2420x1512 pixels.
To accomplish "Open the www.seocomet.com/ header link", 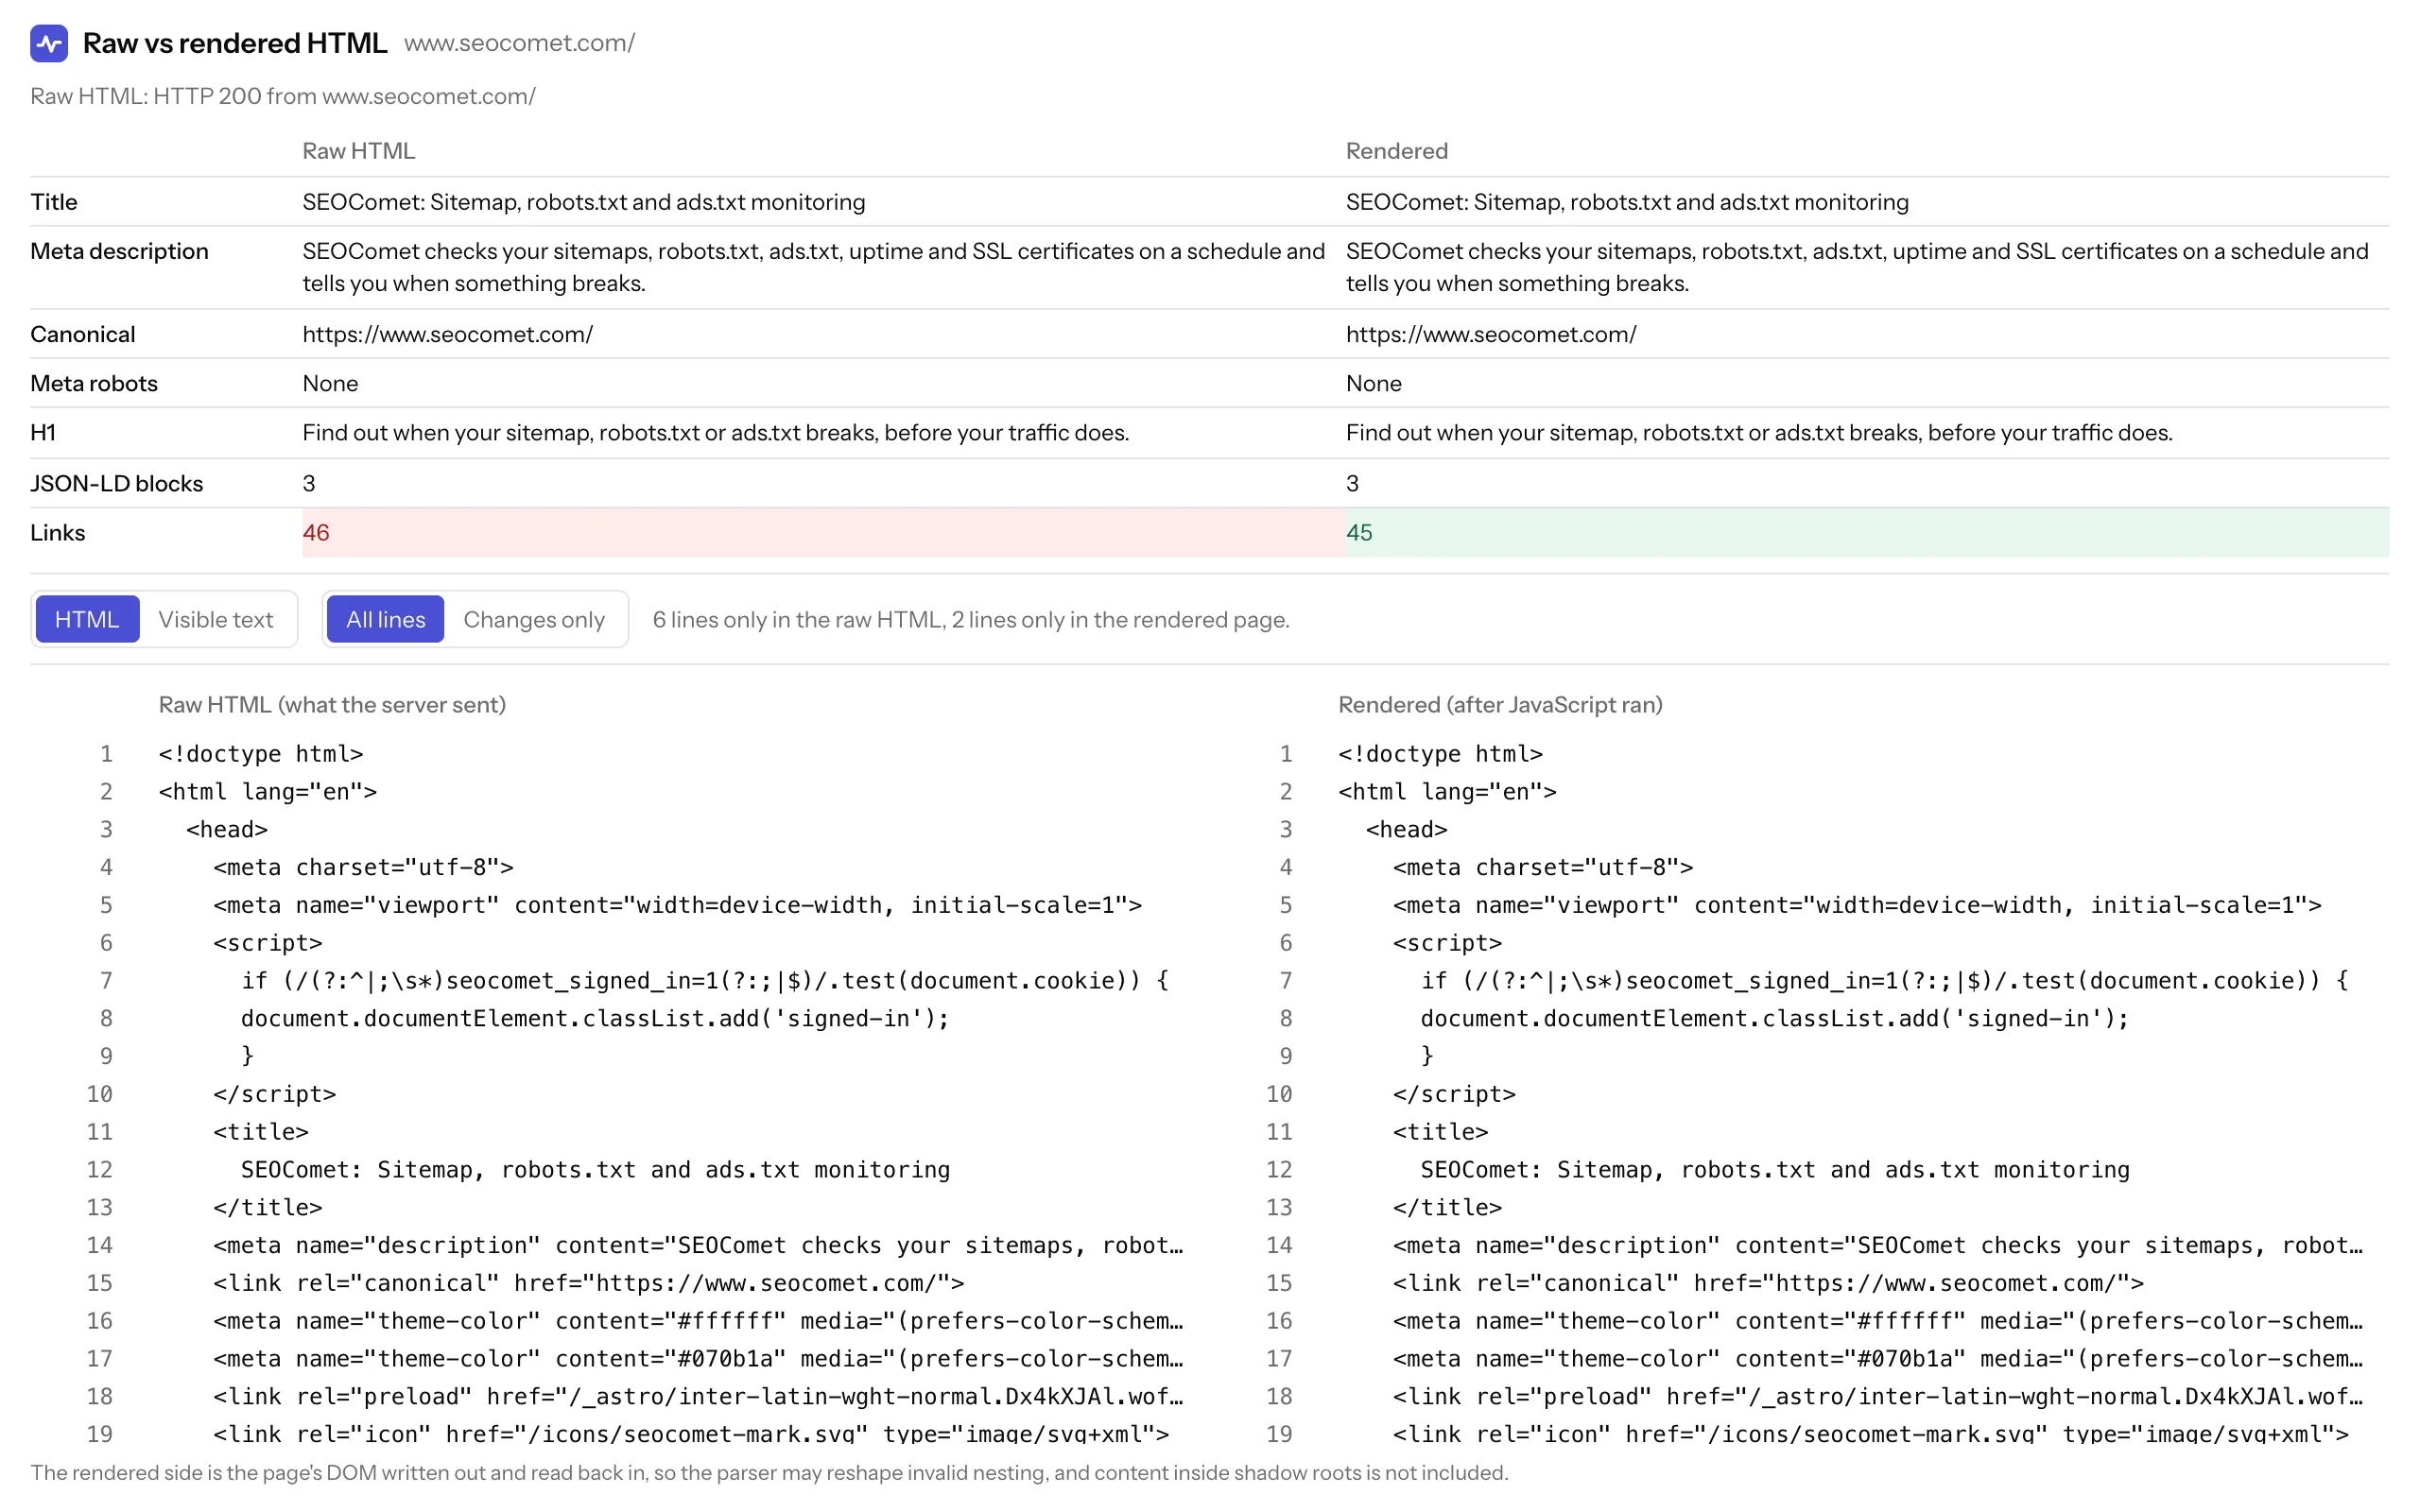I will tap(519, 43).
